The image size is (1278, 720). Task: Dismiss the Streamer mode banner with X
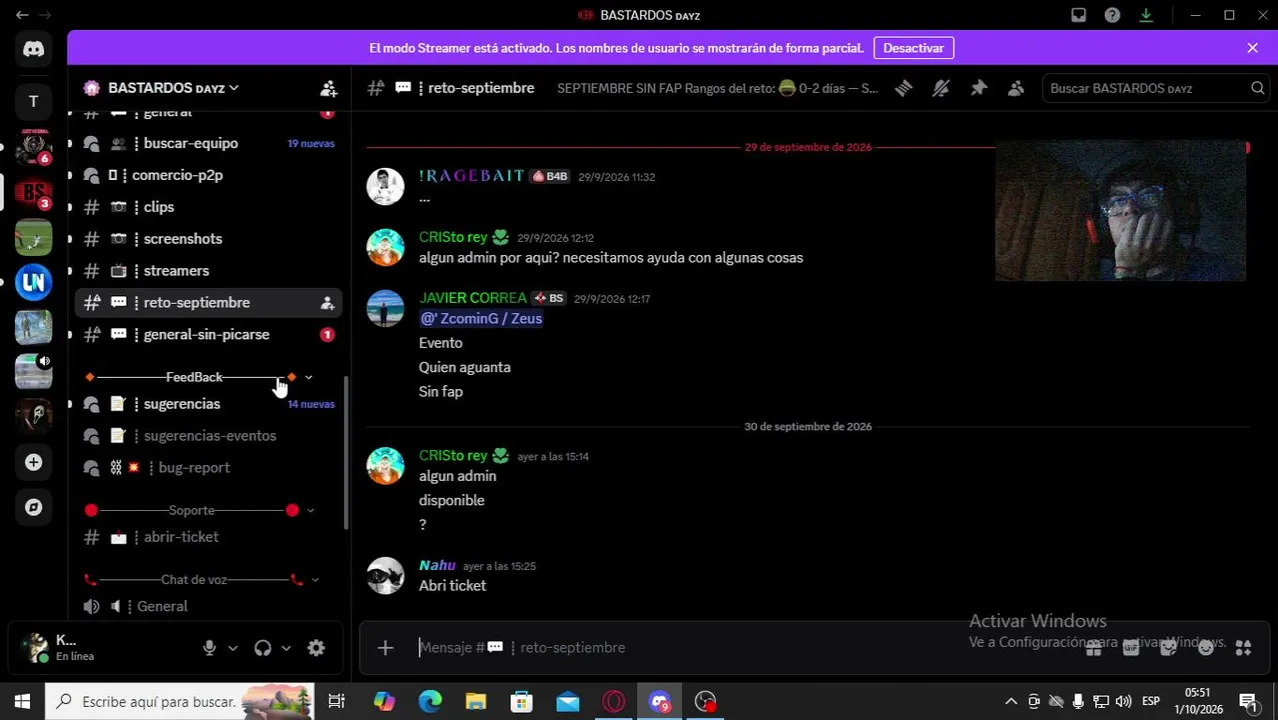[1252, 48]
